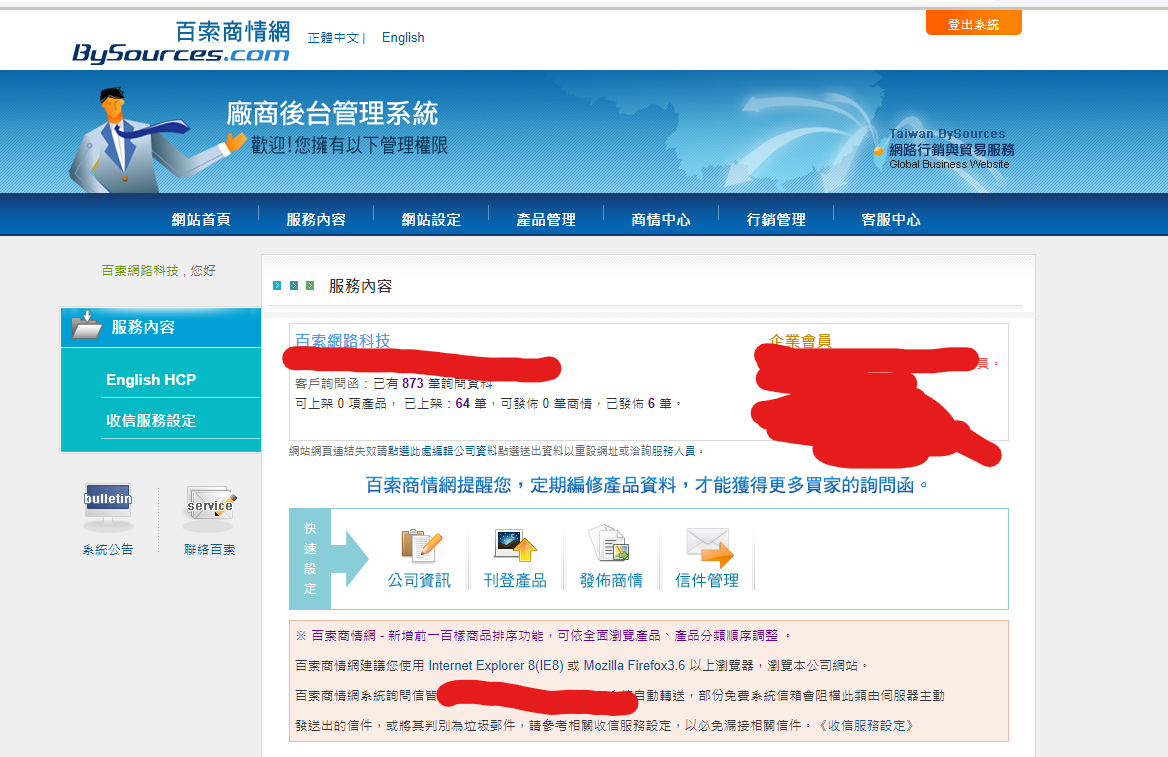Open the 網站首頁 menu
1168x757 pixels.
[x=201, y=220]
